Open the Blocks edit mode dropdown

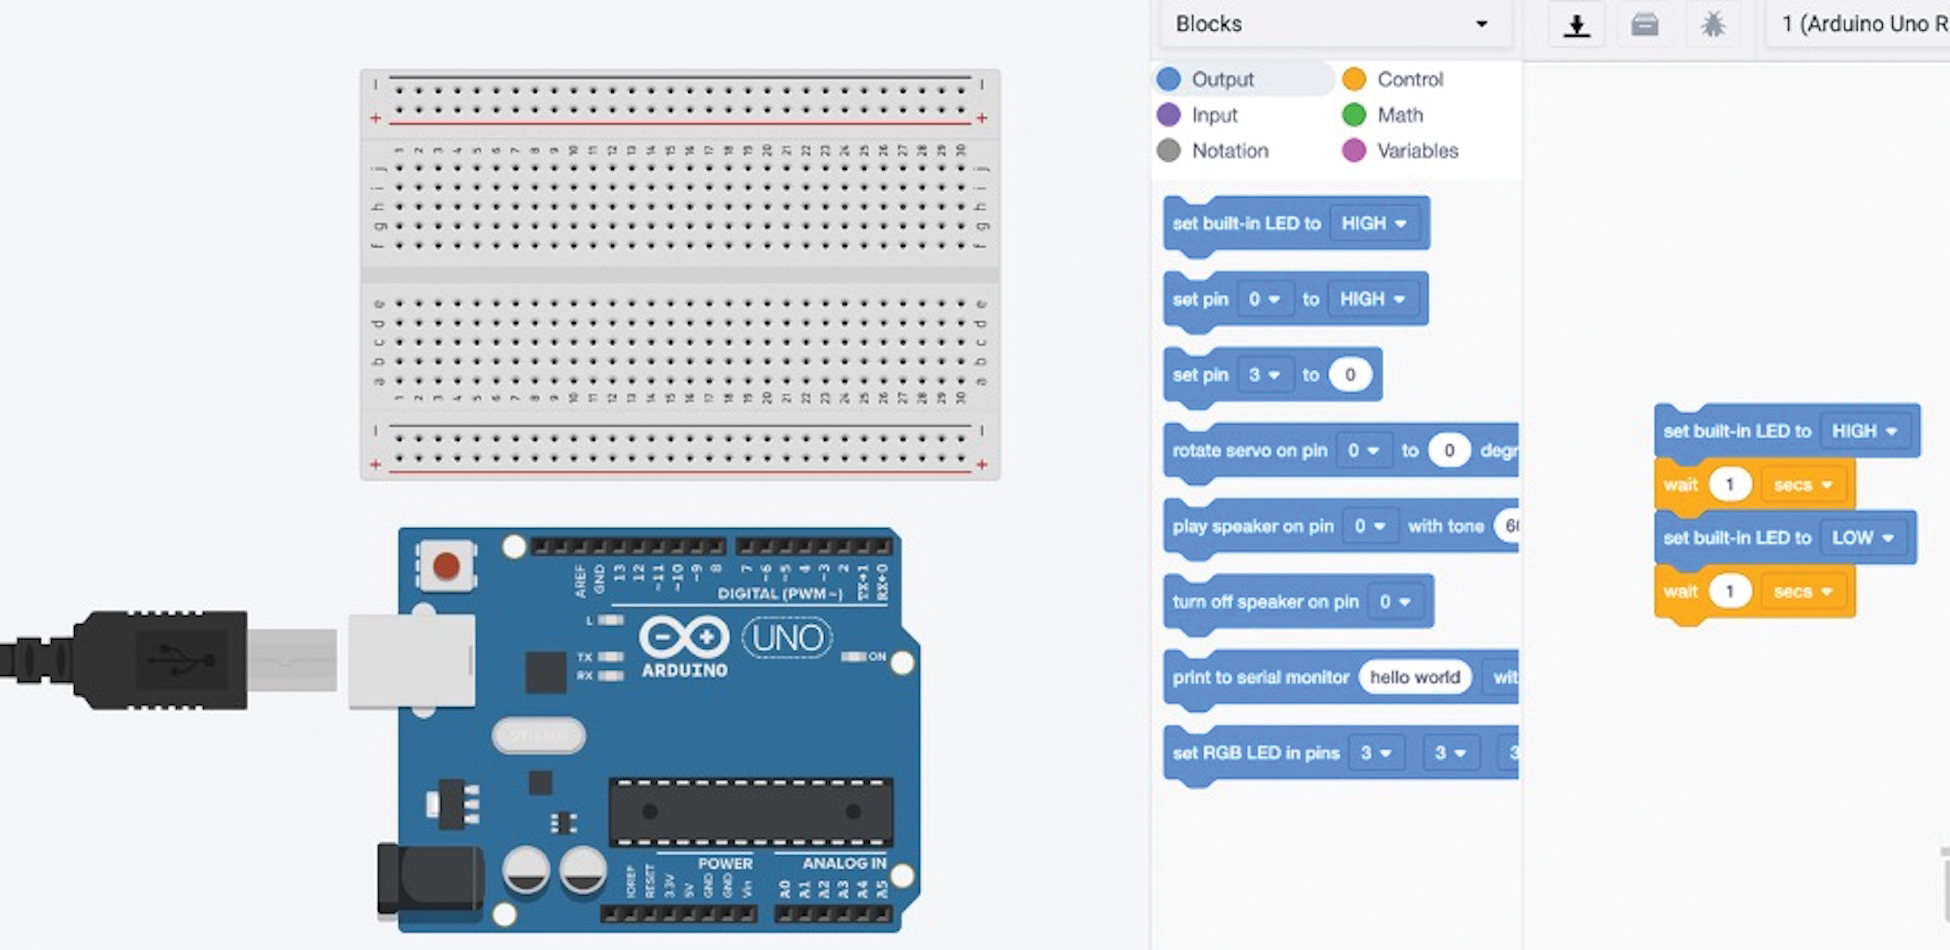pyautogui.click(x=1335, y=24)
